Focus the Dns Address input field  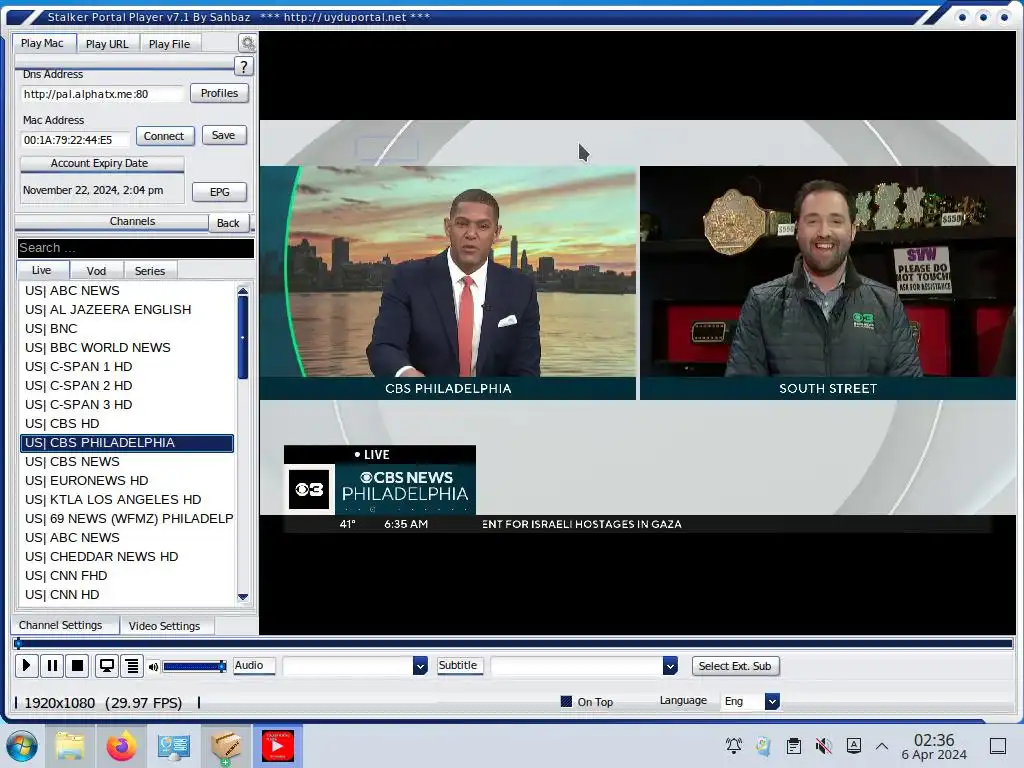point(102,94)
